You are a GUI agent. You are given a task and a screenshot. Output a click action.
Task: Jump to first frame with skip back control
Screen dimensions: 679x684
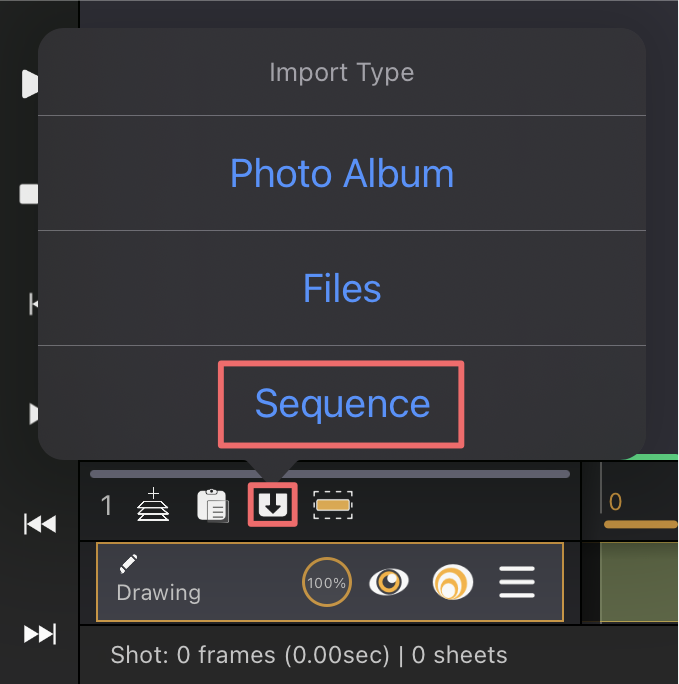click(x=40, y=524)
